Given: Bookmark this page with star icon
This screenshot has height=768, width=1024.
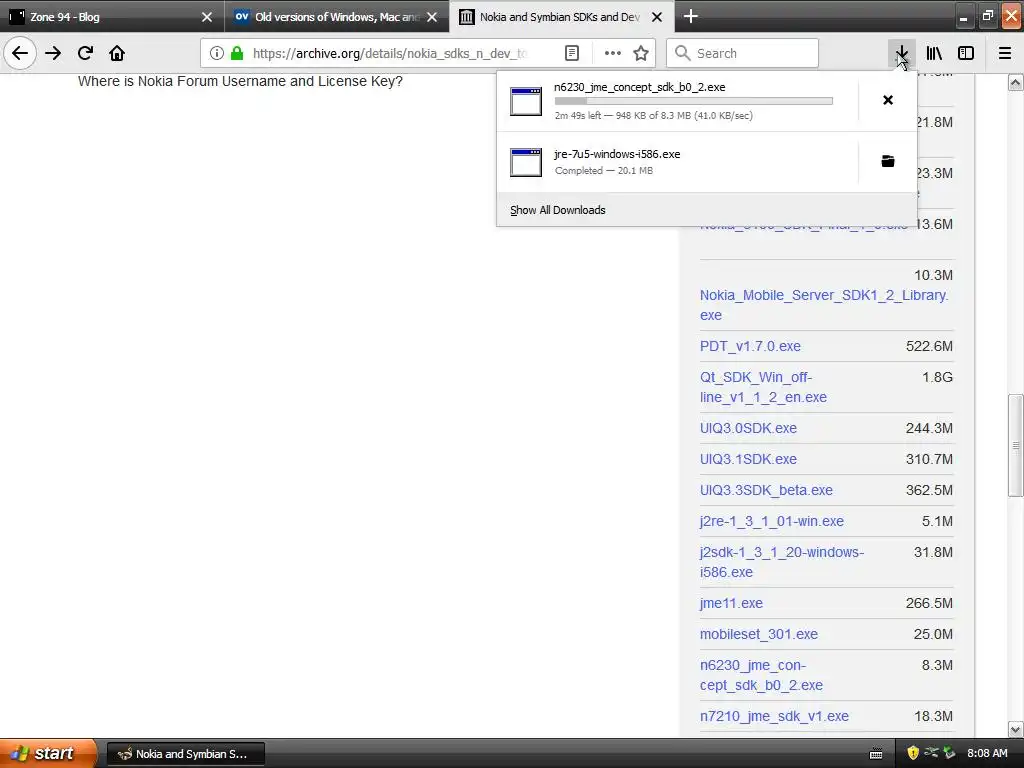Looking at the screenshot, I should [x=641, y=53].
